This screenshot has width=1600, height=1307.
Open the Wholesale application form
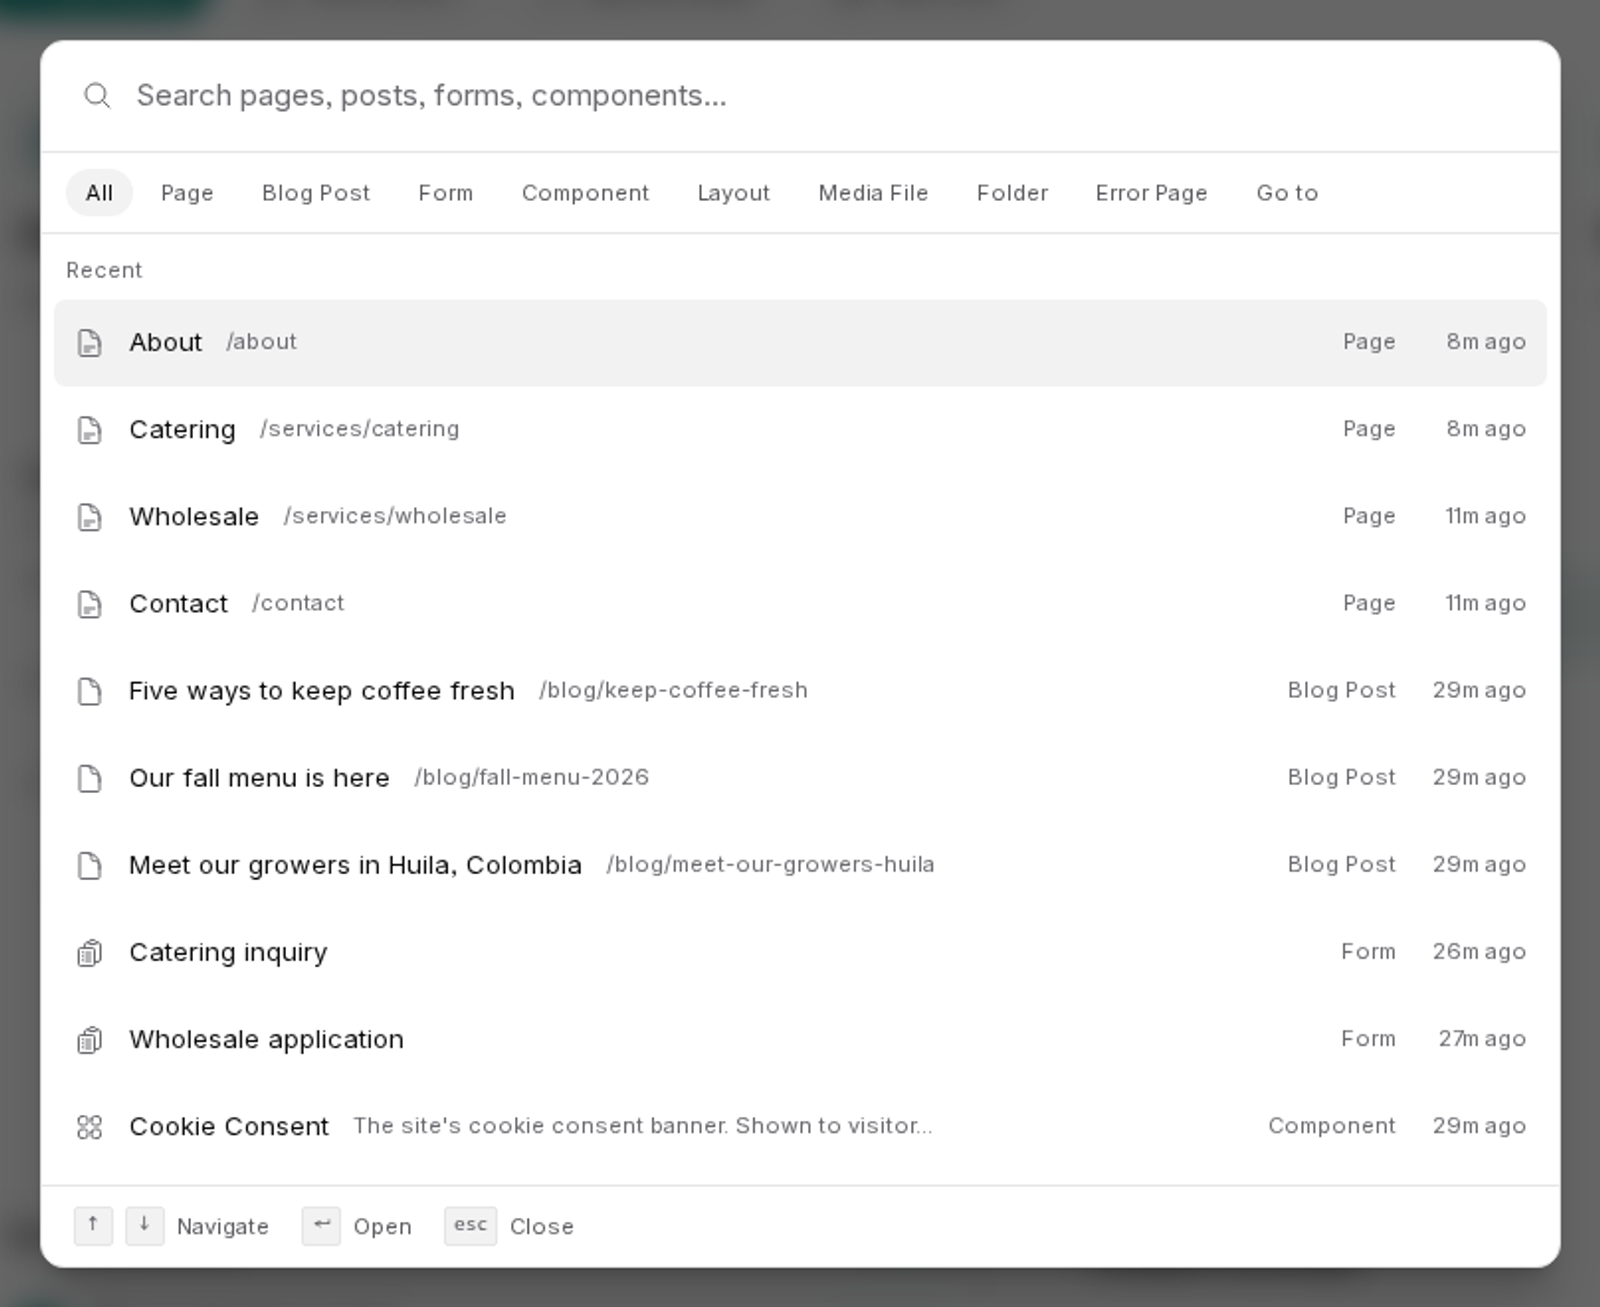[x=800, y=1040]
